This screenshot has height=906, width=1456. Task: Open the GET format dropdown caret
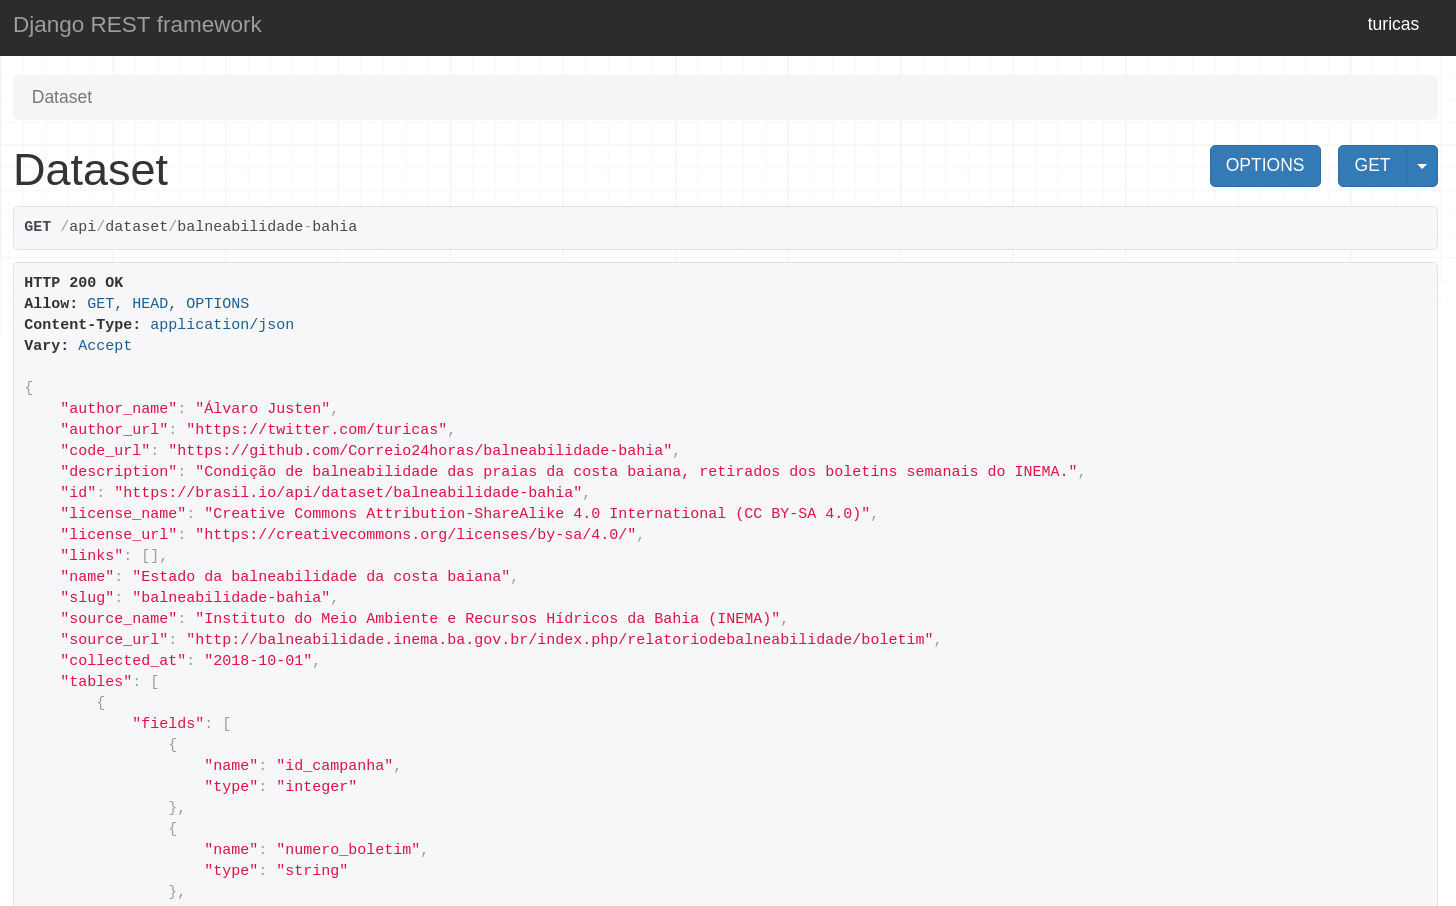tap(1421, 166)
